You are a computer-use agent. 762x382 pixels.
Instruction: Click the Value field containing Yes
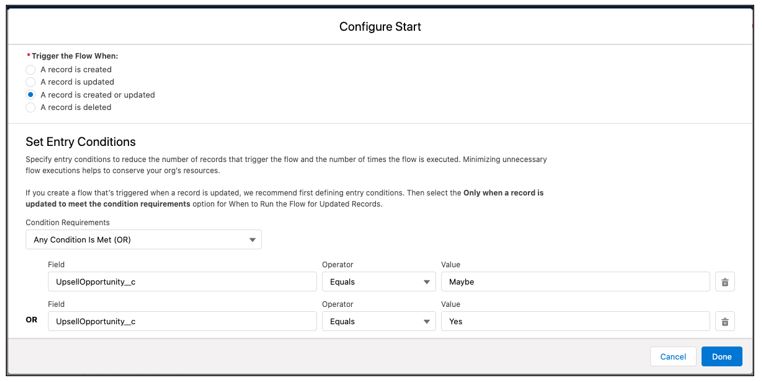(575, 321)
